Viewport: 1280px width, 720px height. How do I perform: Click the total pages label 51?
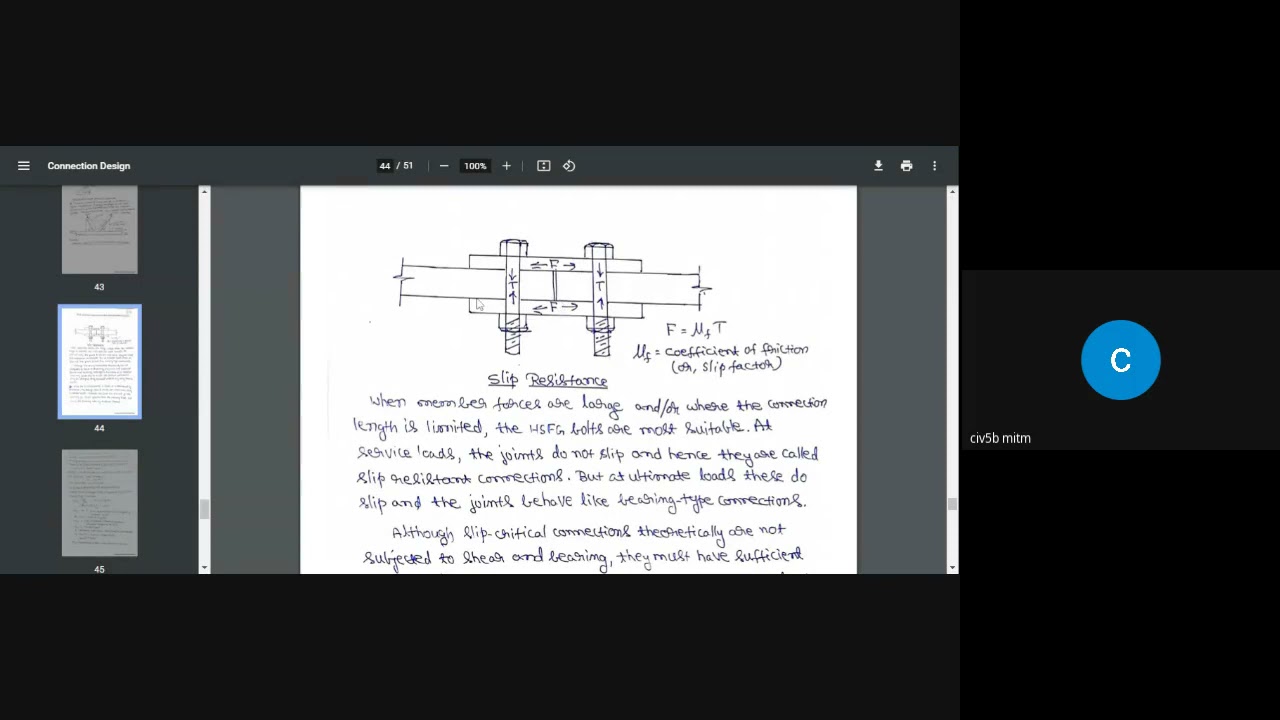point(408,166)
